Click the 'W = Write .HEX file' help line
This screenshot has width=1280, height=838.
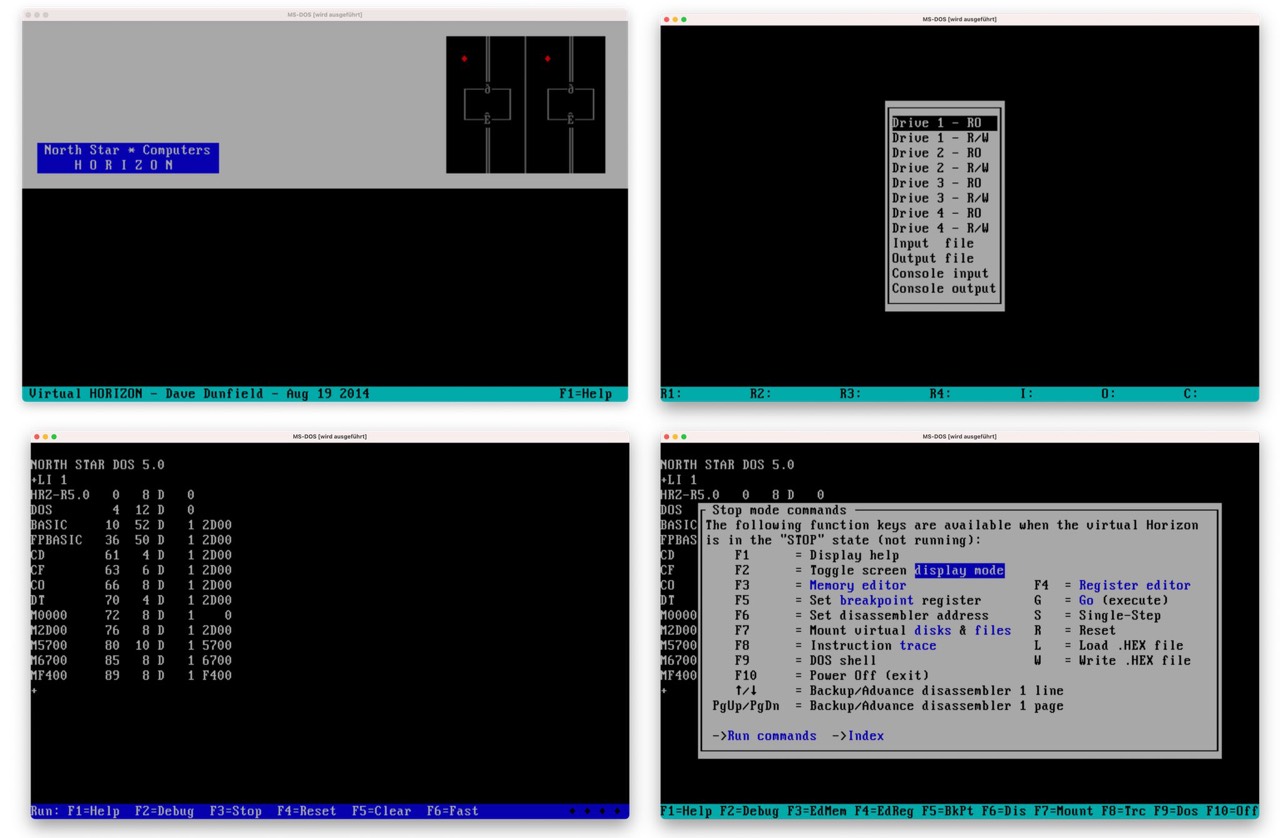1113,660
